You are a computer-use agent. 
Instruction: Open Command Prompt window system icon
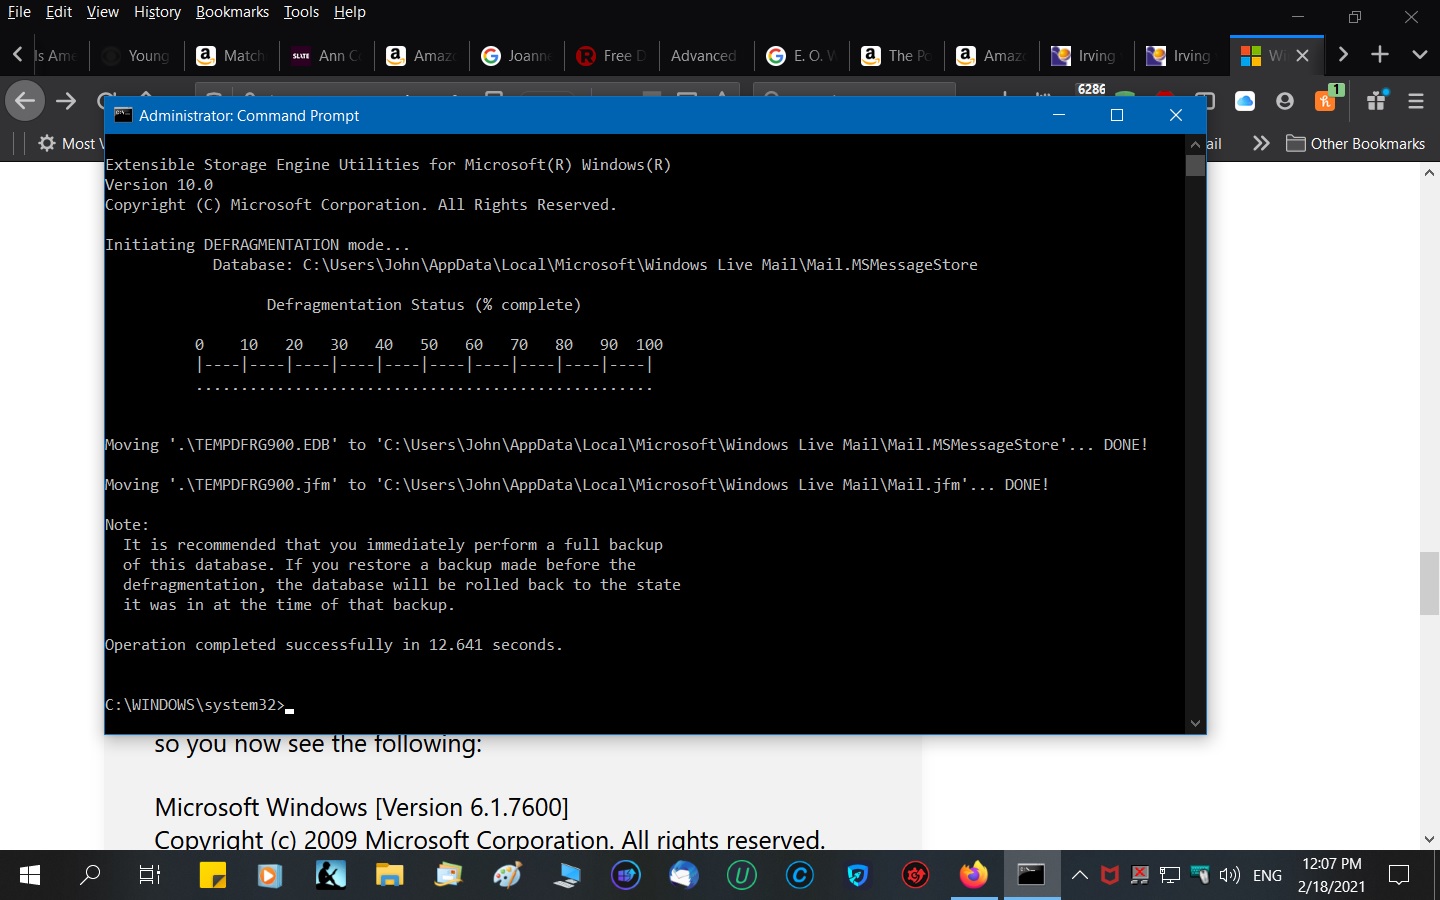pyautogui.click(x=123, y=115)
